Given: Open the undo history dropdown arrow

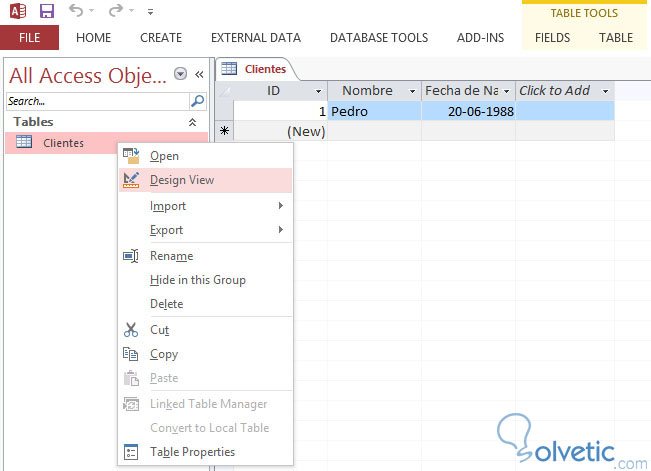Looking at the screenshot, I should pos(92,11).
